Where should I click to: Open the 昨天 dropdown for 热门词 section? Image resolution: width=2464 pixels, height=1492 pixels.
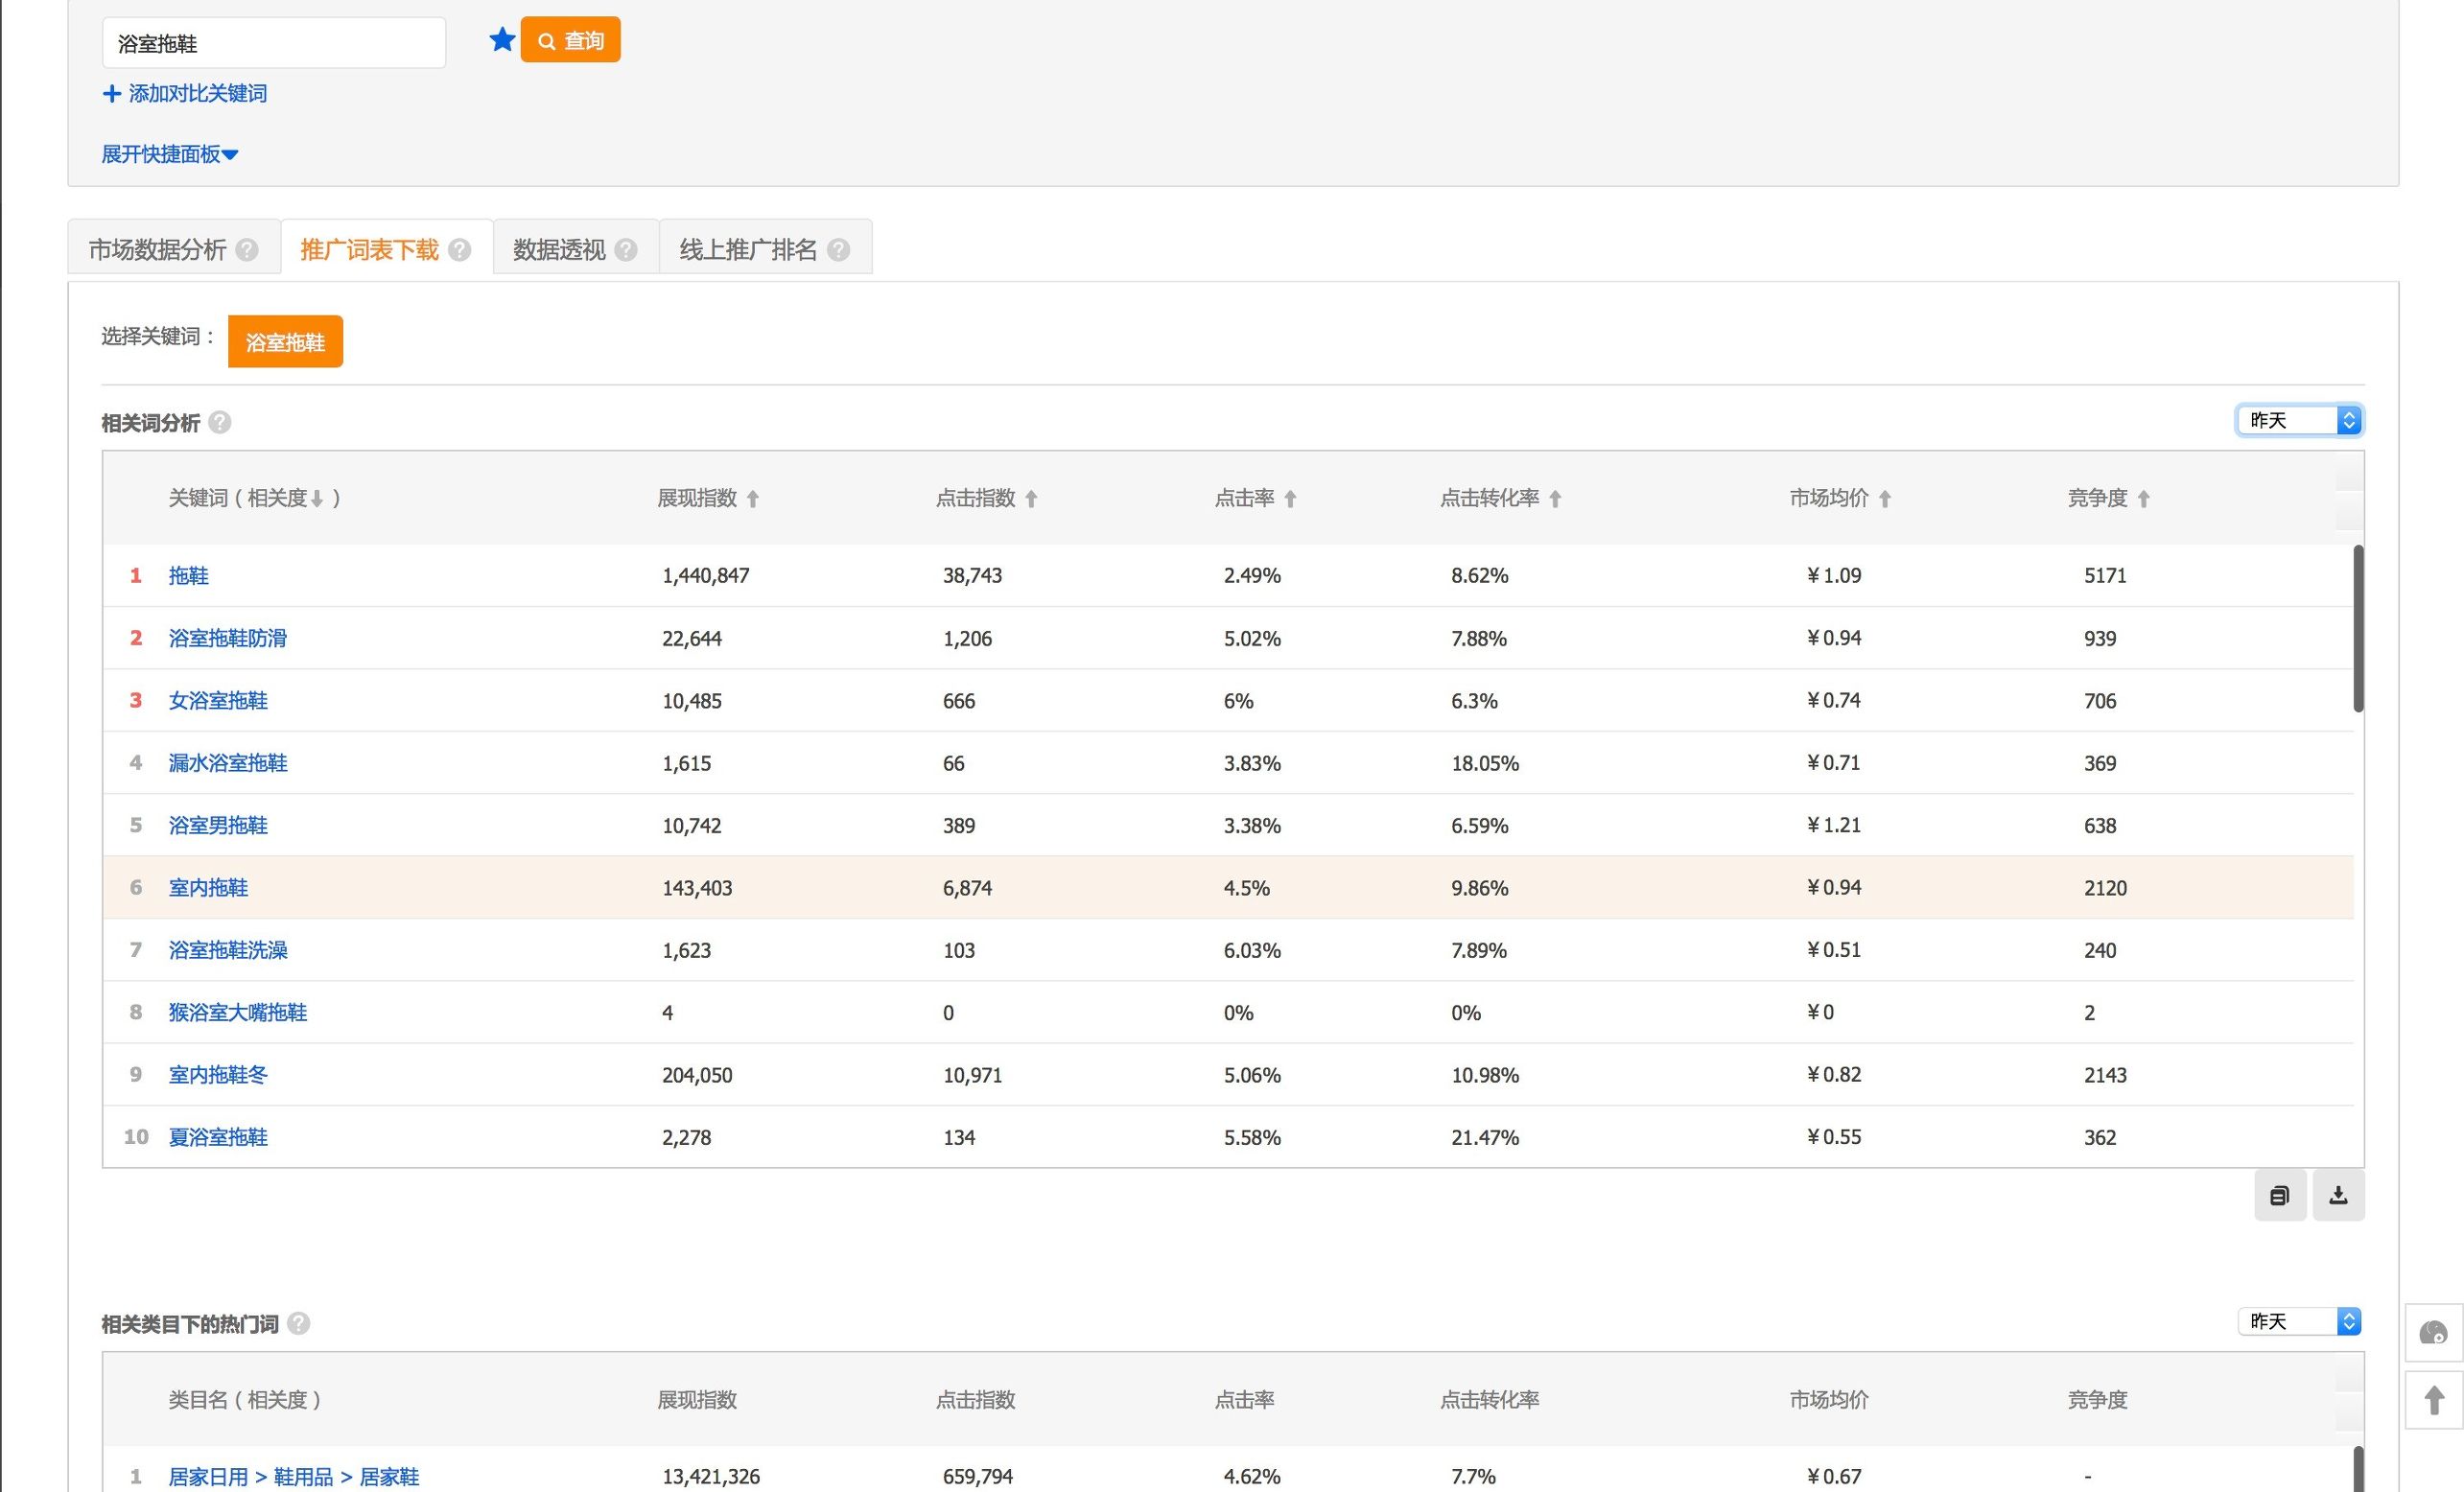pos(2299,1321)
